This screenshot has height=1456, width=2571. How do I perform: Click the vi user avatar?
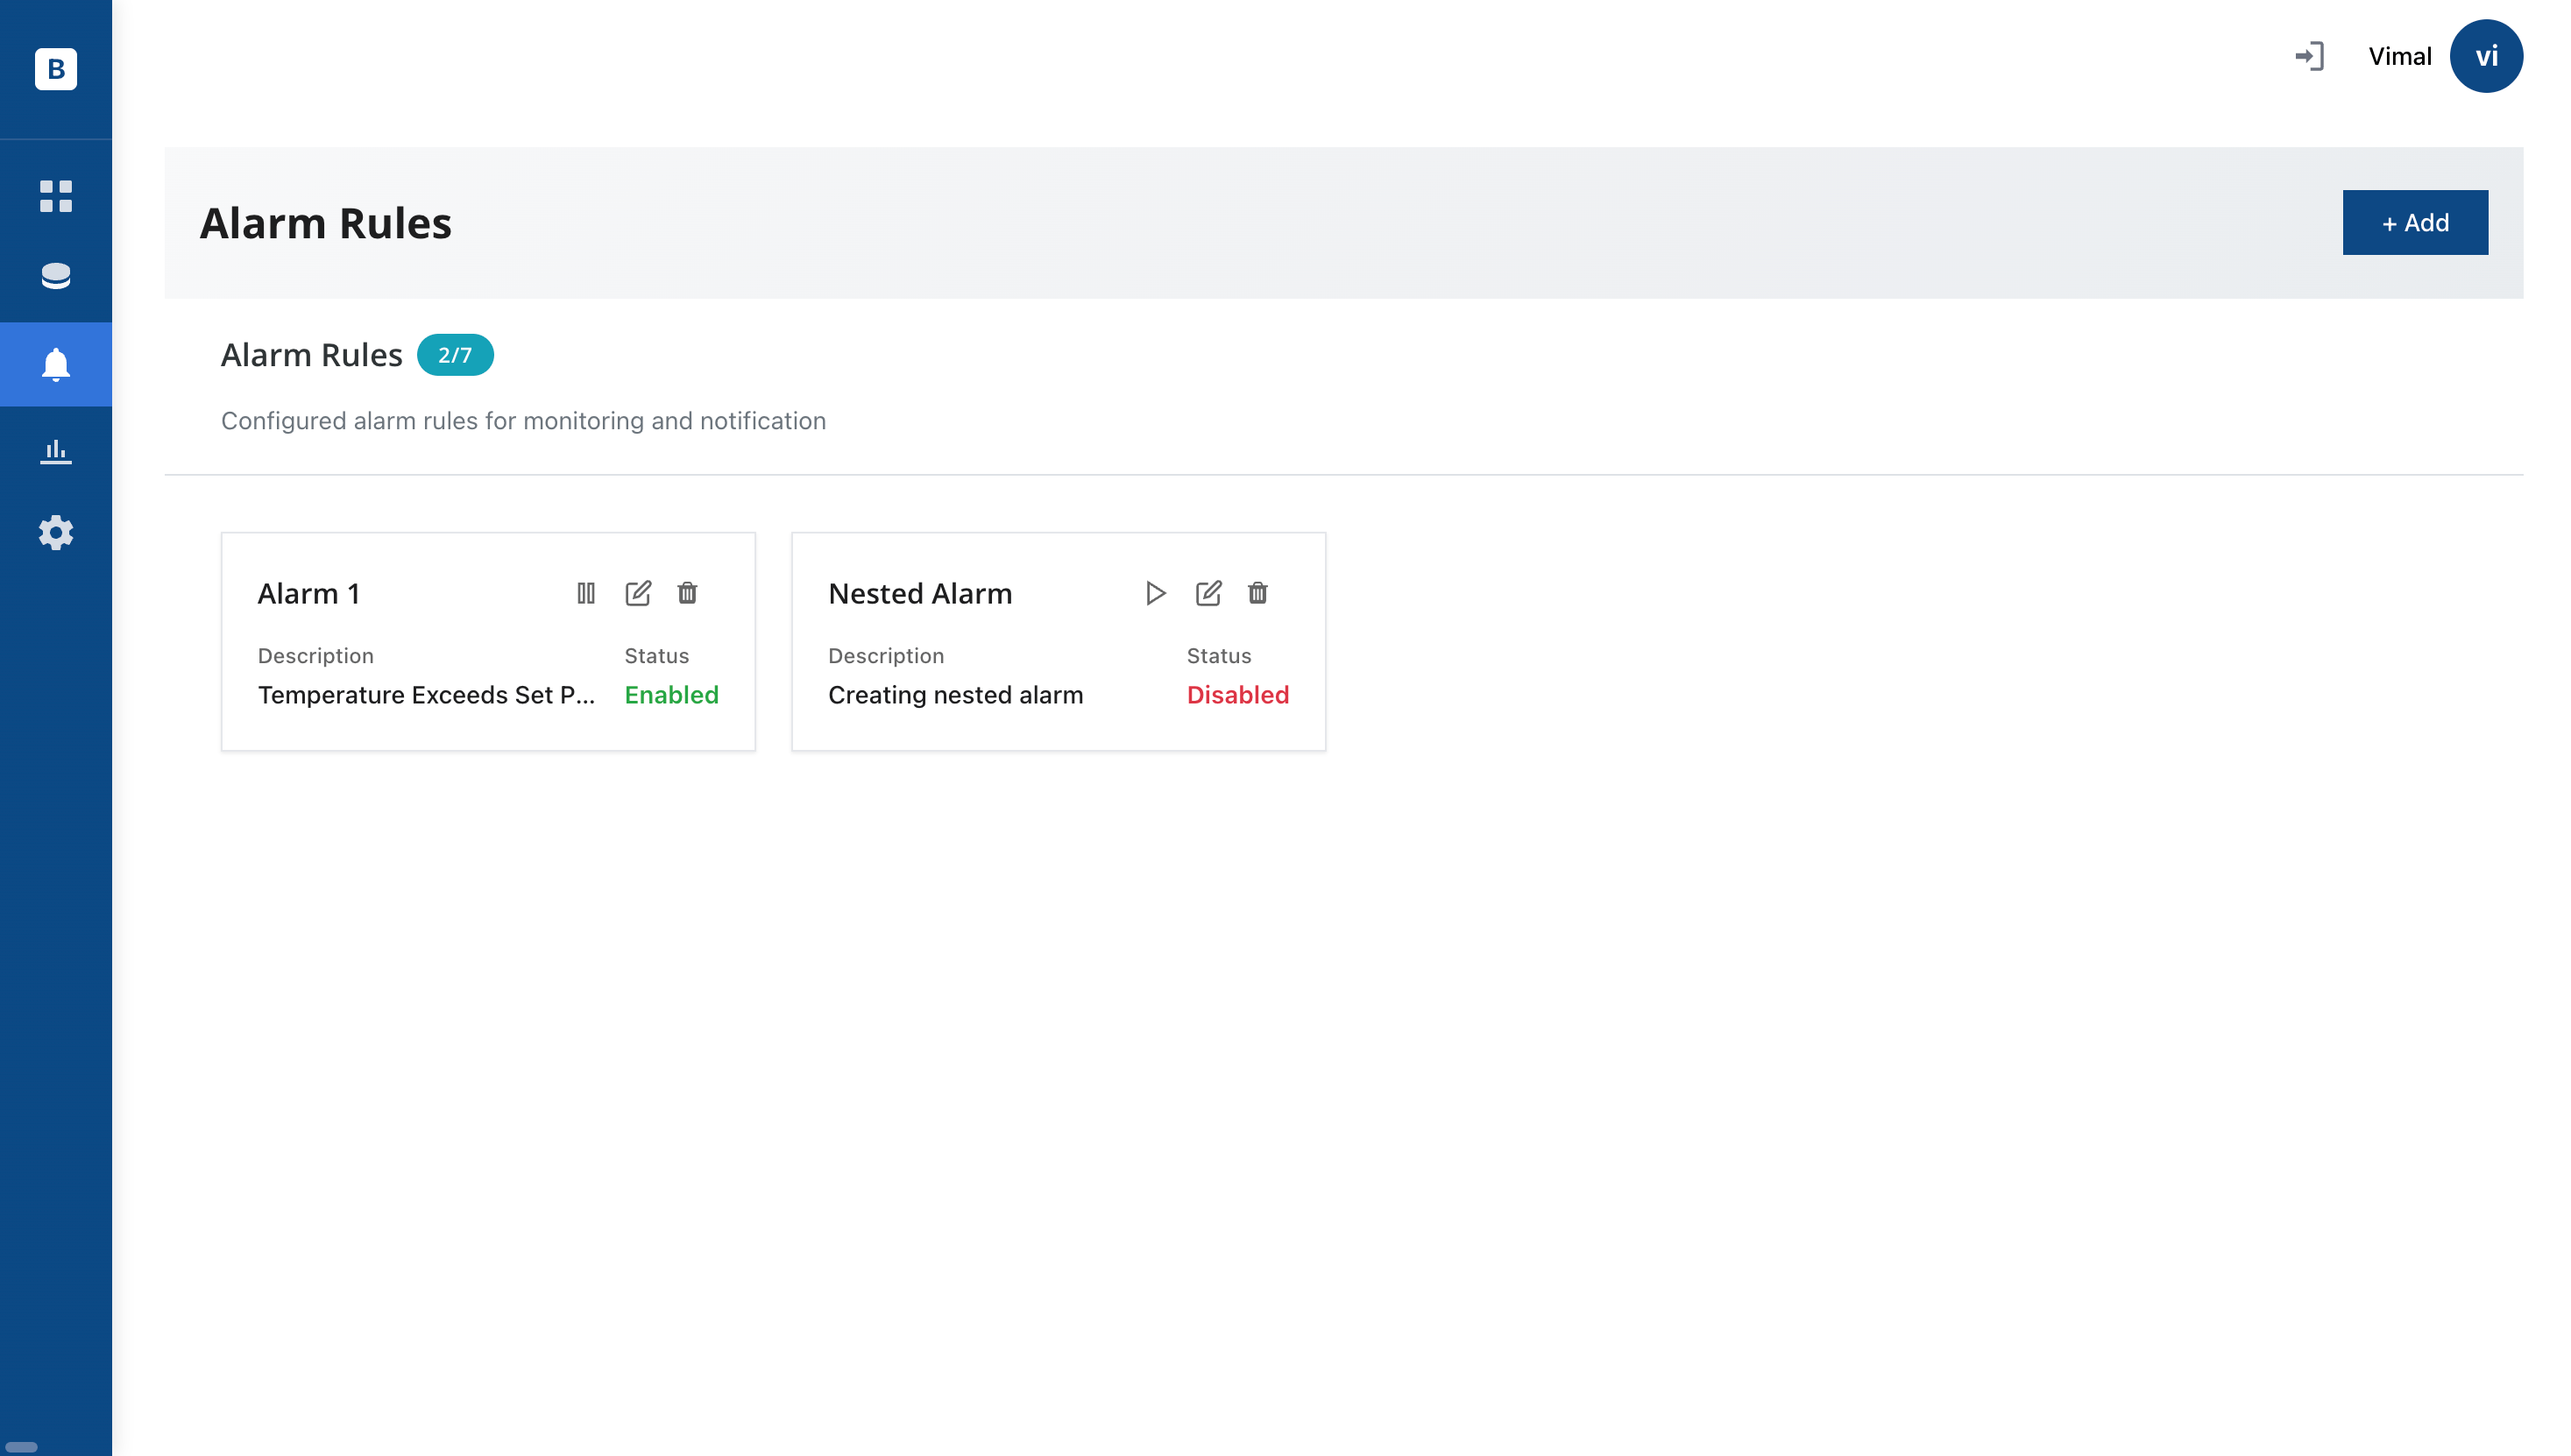pos(2485,56)
